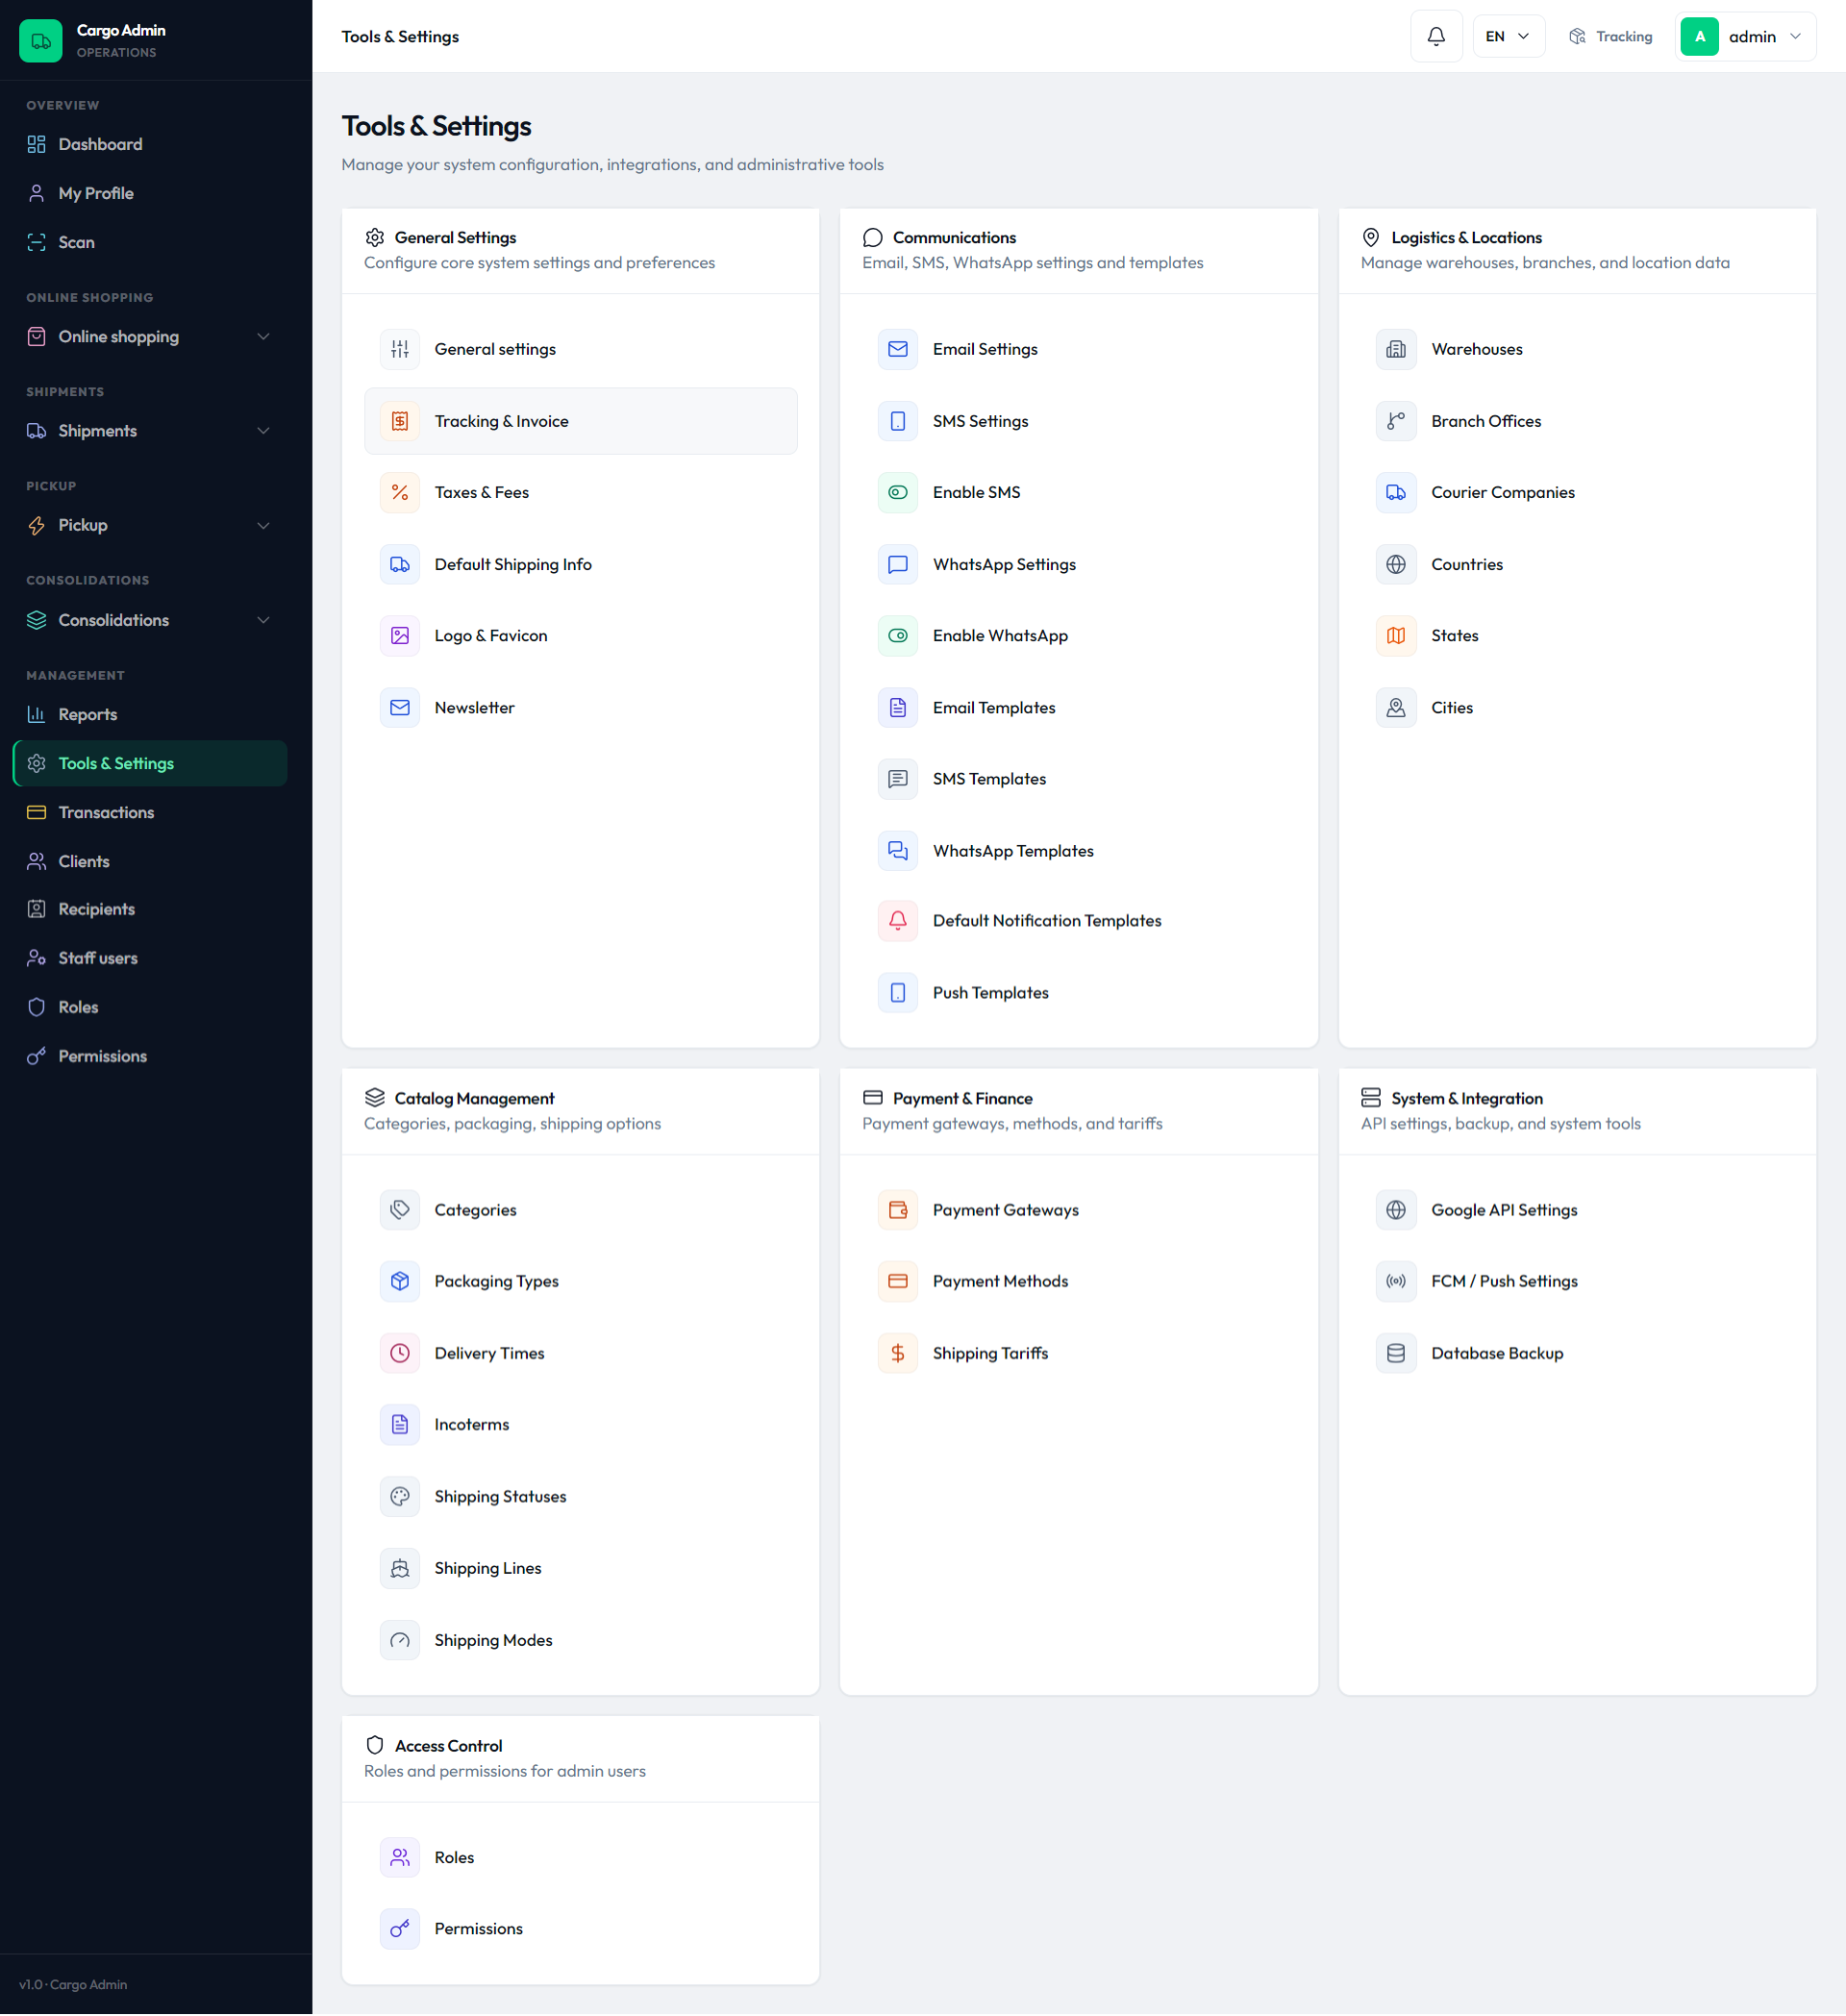The height and width of the screenshot is (2016, 1846).
Task: Click the Cargo Admin truck logo
Action: [x=41, y=41]
